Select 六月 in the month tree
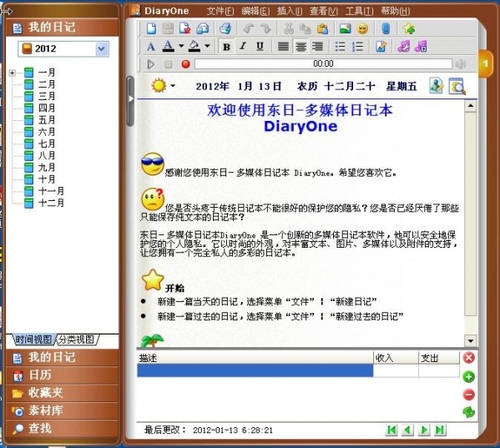This screenshot has height=448, width=500. (x=46, y=132)
